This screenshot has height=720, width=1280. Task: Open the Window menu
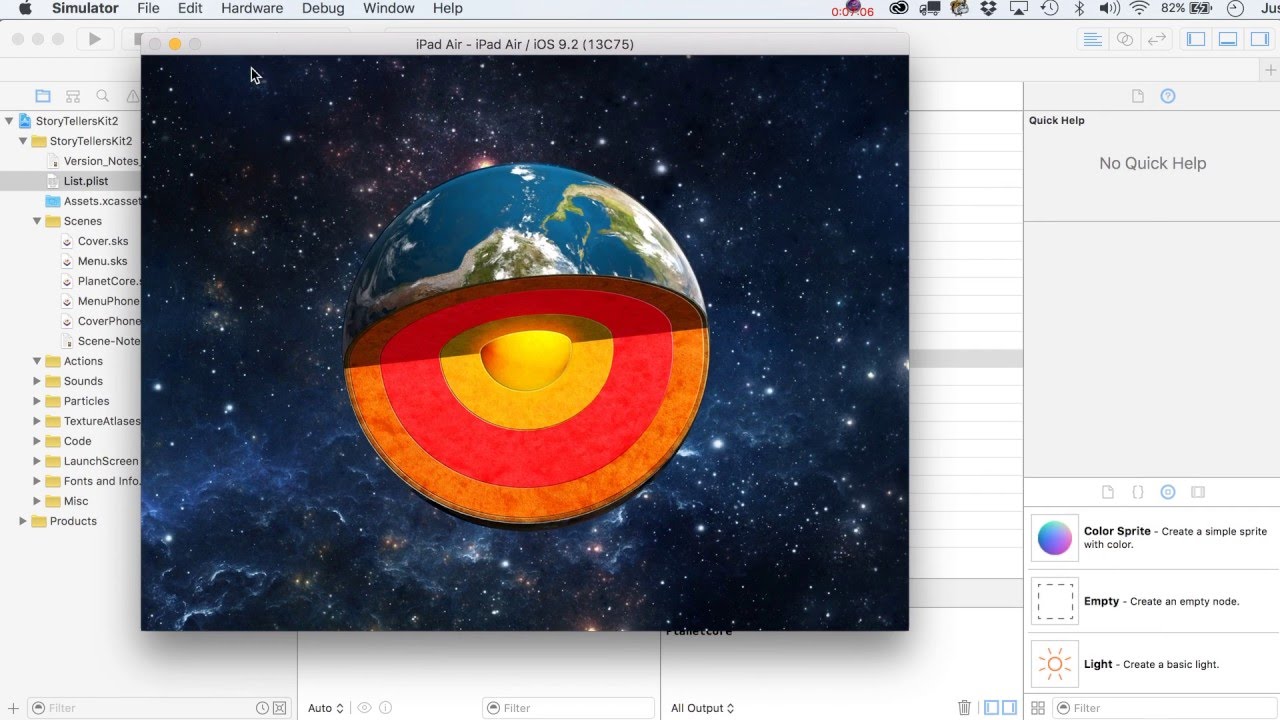(388, 8)
